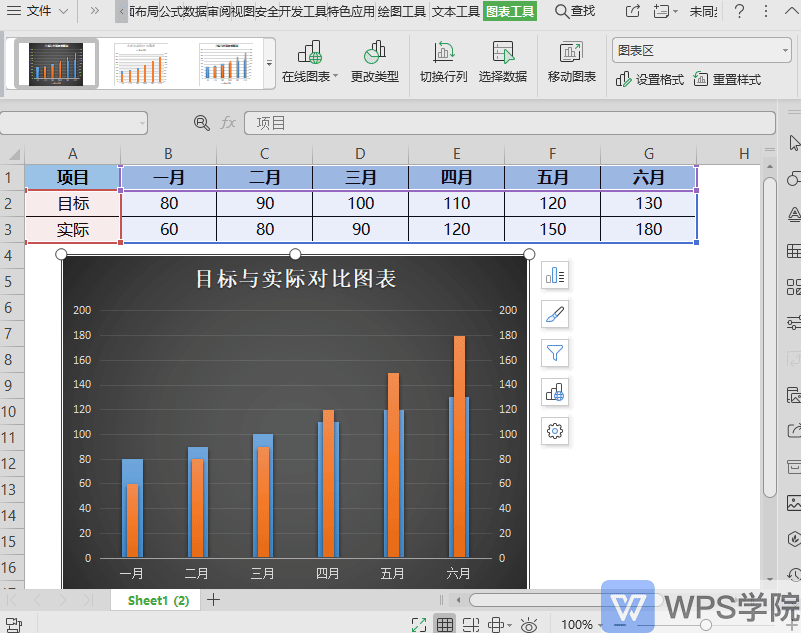Switch rows and columns (切换行列)
The image size is (801, 633).
pos(443,62)
